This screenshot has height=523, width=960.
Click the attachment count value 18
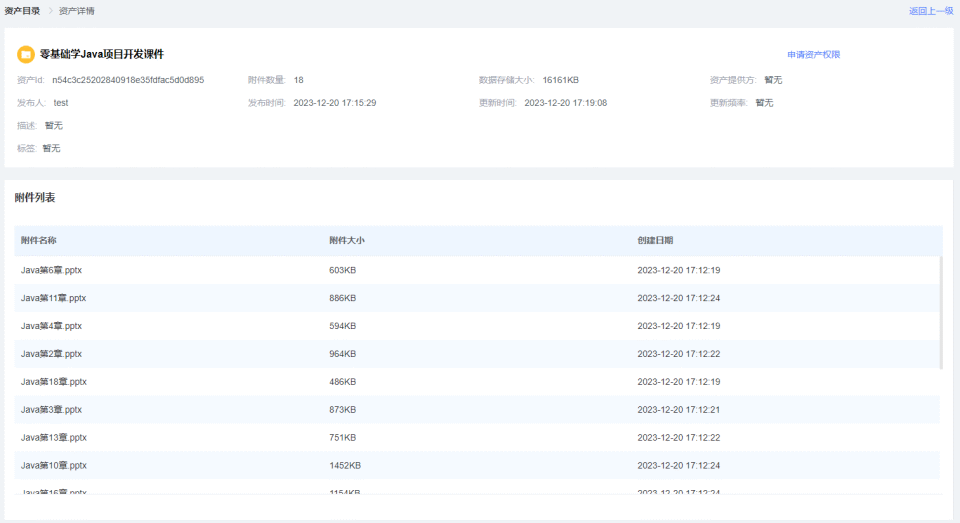[299, 80]
